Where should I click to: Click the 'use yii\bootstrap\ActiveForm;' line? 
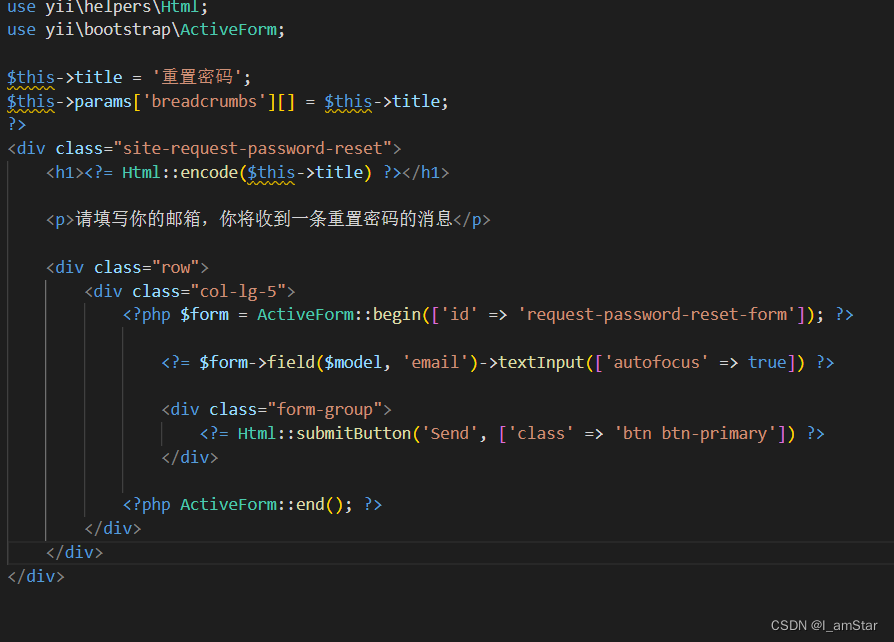[x=146, y=30]
